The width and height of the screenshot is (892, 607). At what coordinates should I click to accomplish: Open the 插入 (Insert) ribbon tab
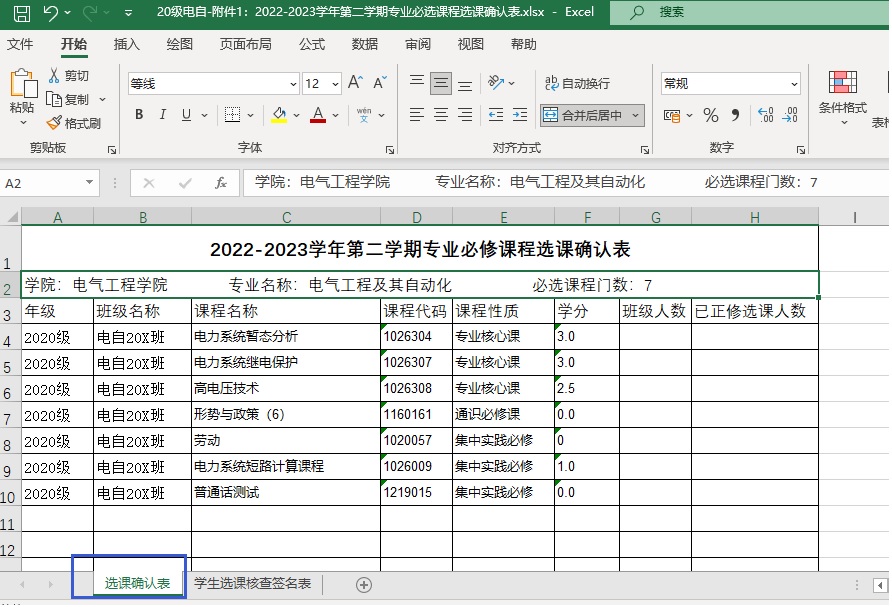point(127,44)
